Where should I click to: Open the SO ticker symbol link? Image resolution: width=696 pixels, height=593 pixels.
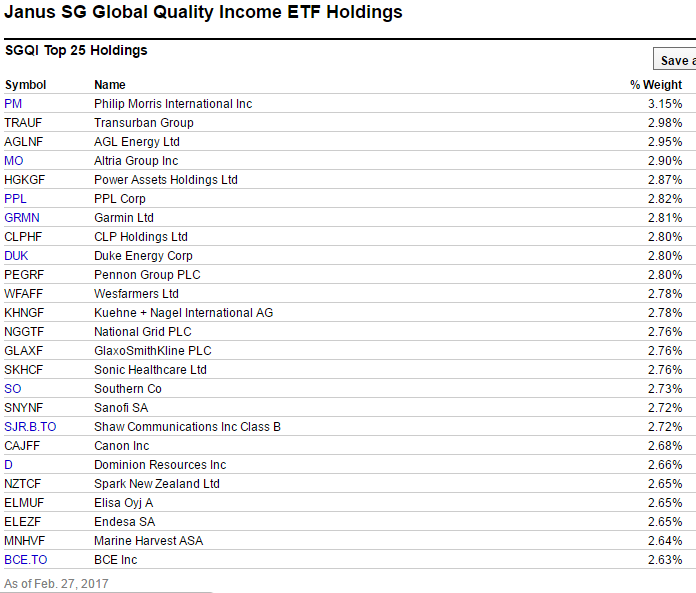pyautogui.click(x=13, y=389)
